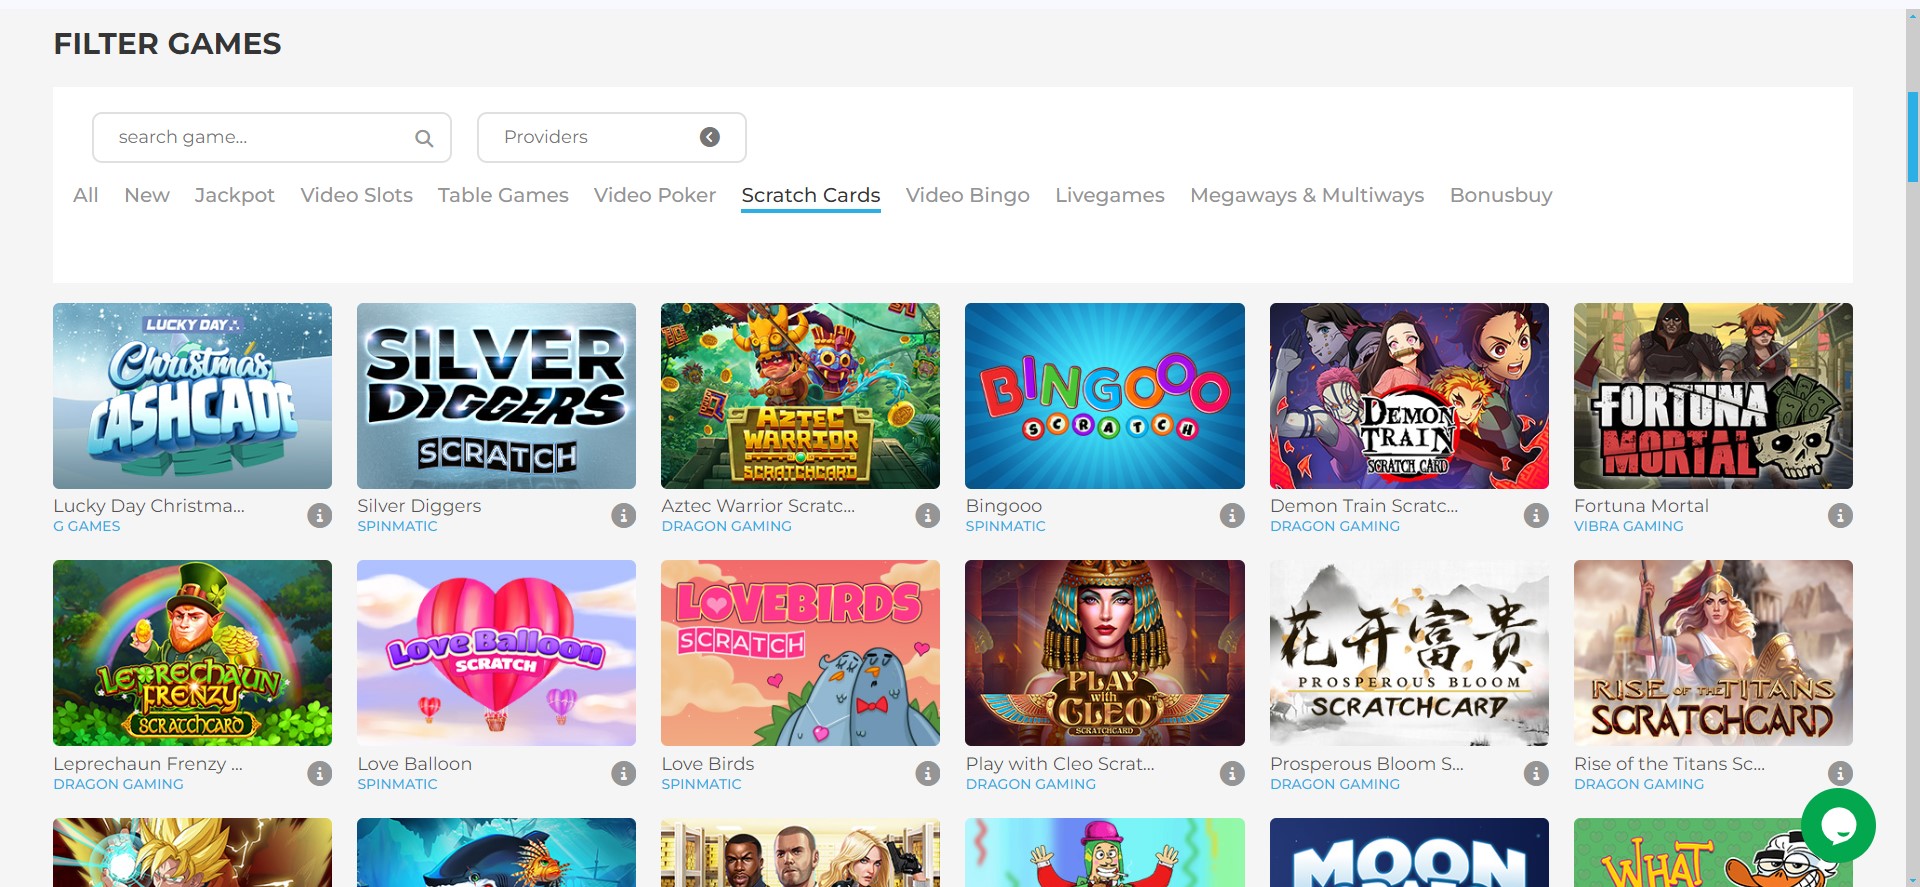Open Prosperous Bloom Scratchcard thumbnail
1920x887 pixels.
click(x=1409, y=653)
